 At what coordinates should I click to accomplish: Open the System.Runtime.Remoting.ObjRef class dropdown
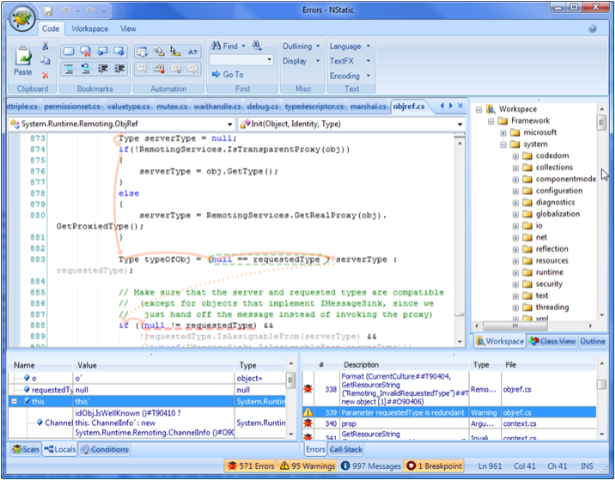tap(230, 124)
